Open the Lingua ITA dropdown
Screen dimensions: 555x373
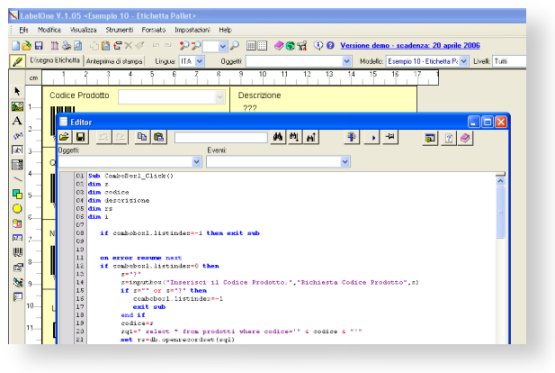coord(200,61)
